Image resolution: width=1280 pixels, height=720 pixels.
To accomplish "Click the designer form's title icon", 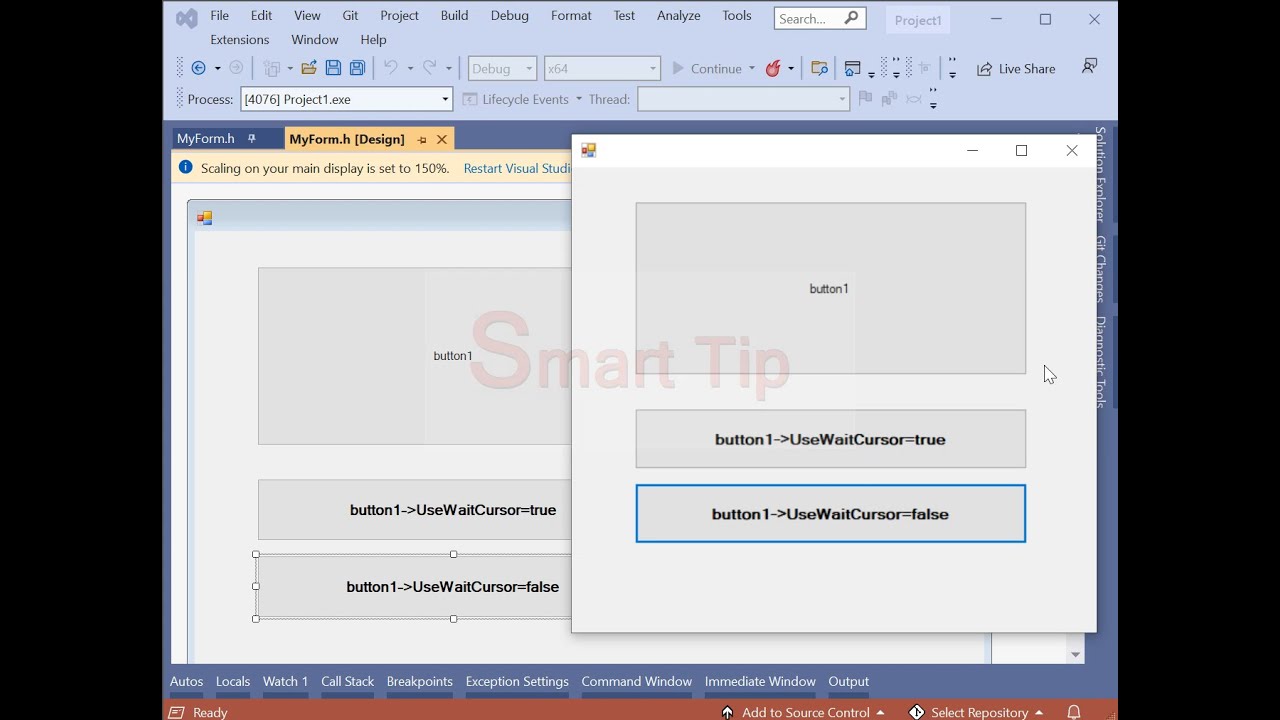I will (x=205, y=217).
